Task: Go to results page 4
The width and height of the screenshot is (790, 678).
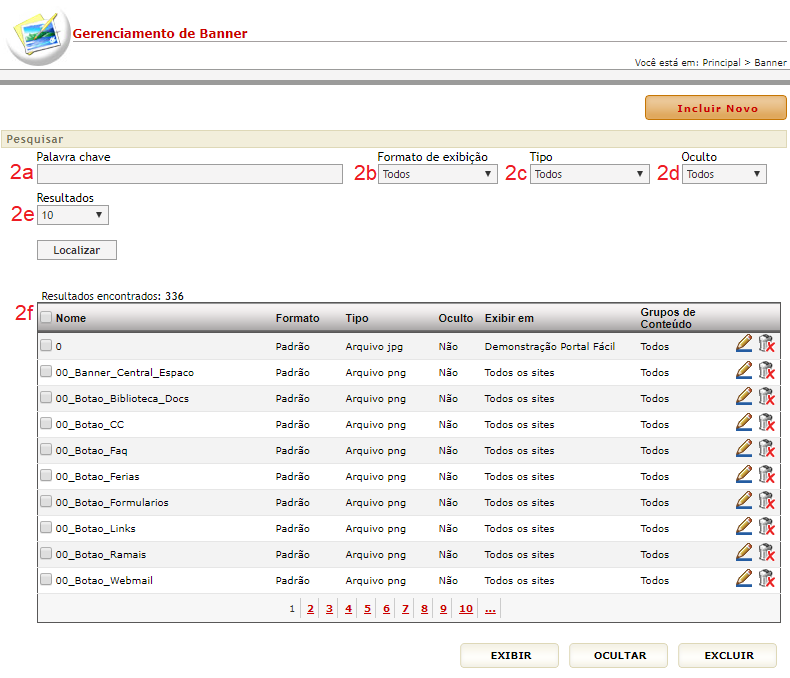Action: click(x=348, y=608)
